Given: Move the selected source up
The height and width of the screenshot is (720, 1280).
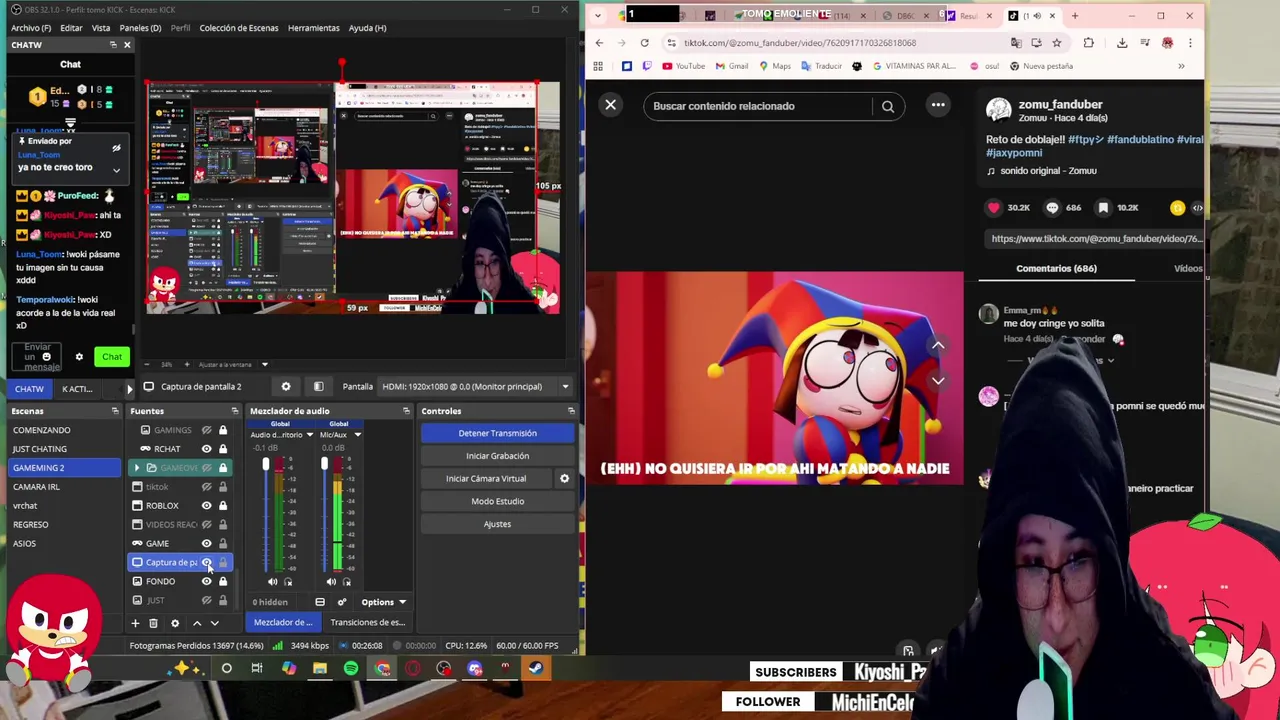Looking at the screenshot, I should click(196, 623).
